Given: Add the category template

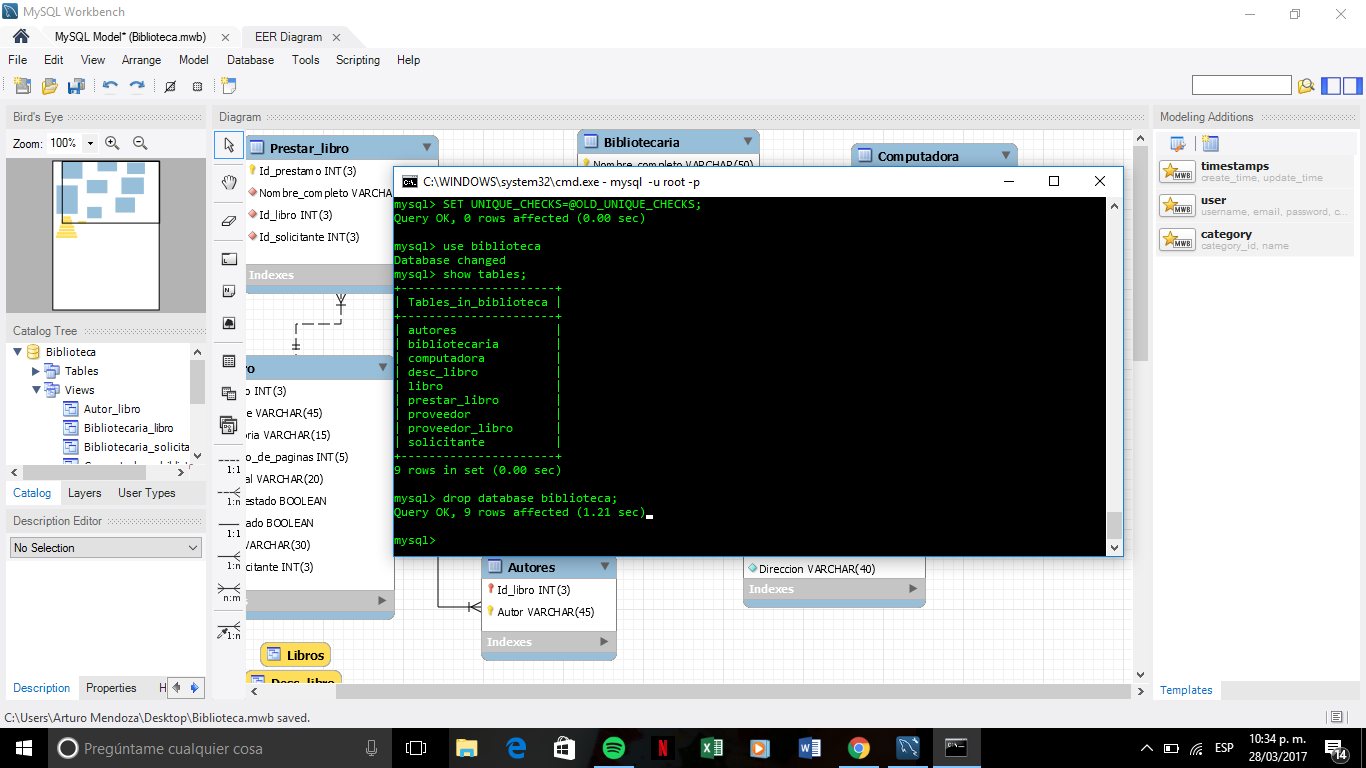Looking at the screenshot, I should click(x=1257, y=239).
